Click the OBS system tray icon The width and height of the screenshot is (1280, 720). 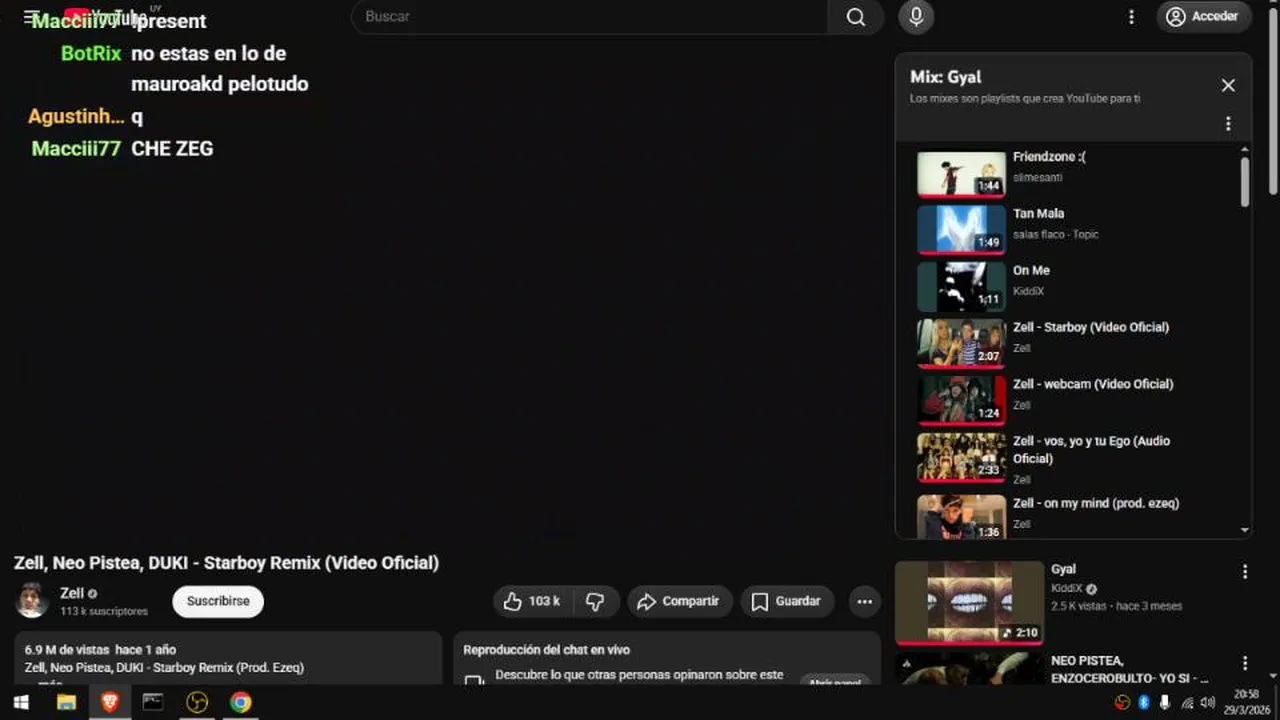[1122, 702]
